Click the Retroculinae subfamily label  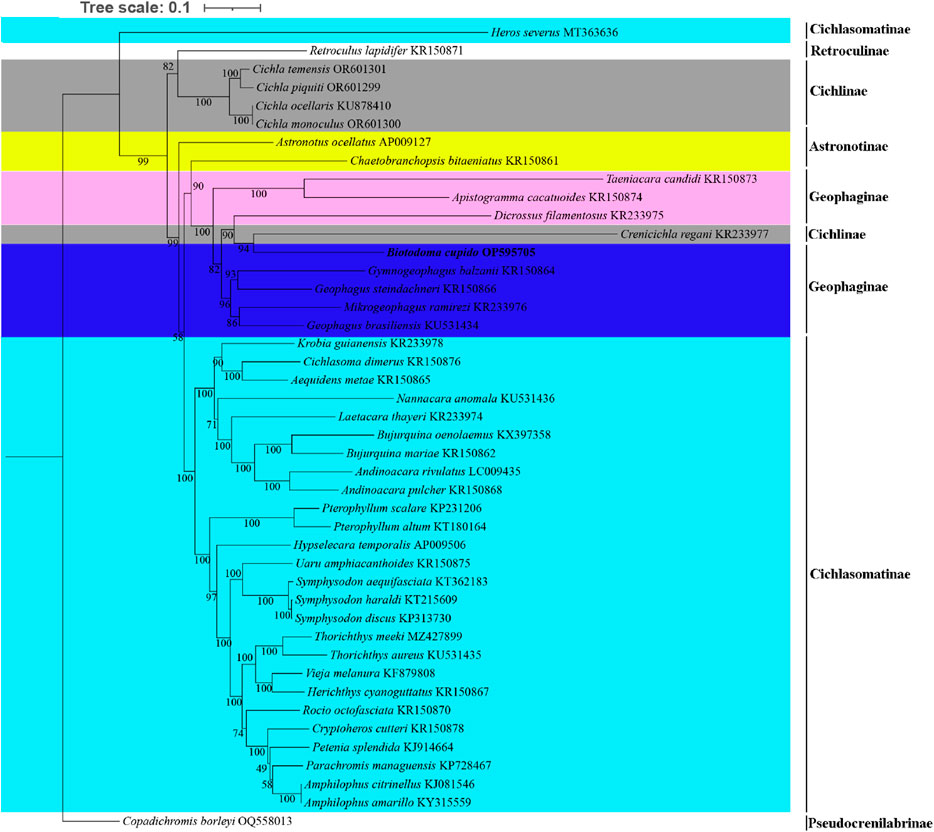point(849,51)
